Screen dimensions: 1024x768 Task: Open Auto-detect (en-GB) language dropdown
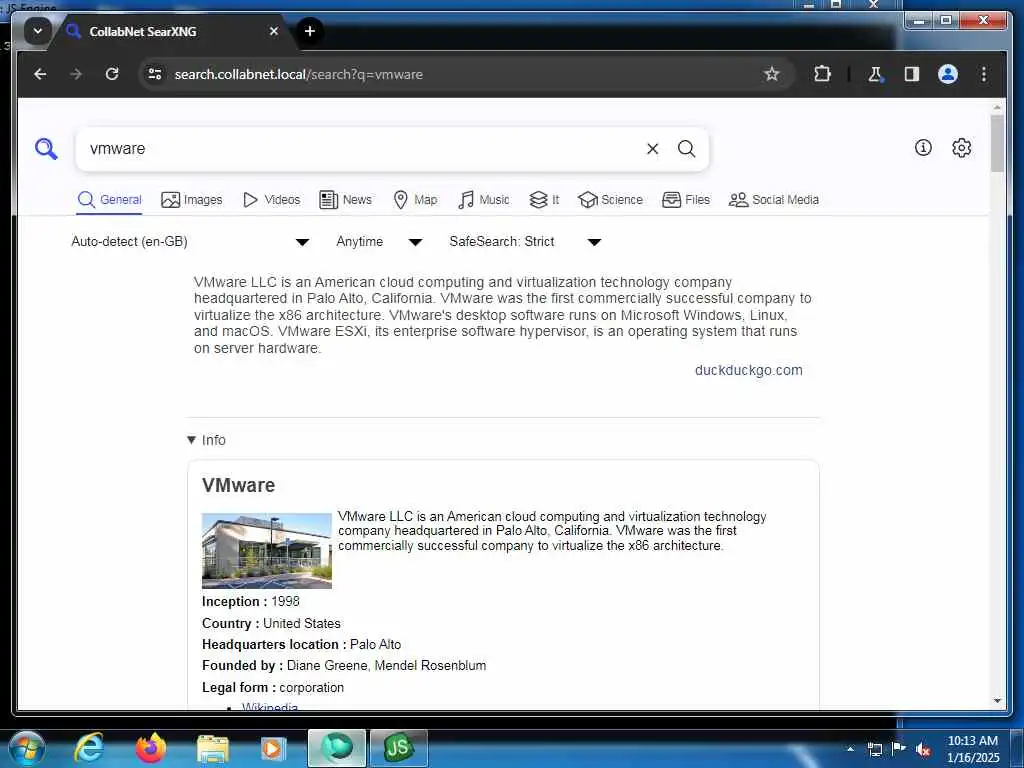(x=190, y=242)
